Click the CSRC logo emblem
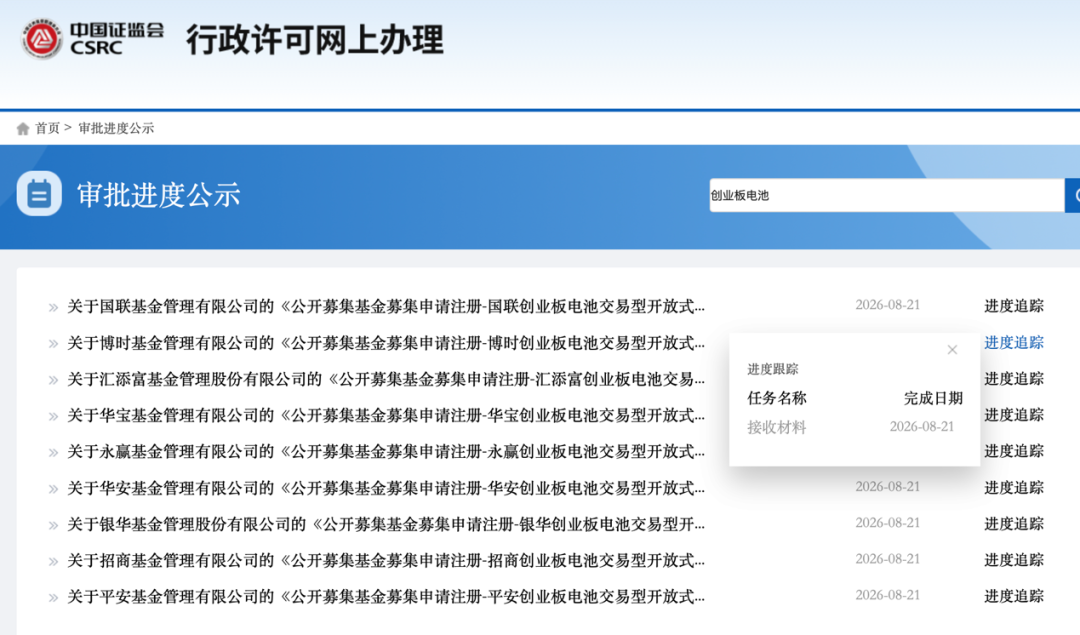The image size is (1080, 635). [x=41, y=39]
